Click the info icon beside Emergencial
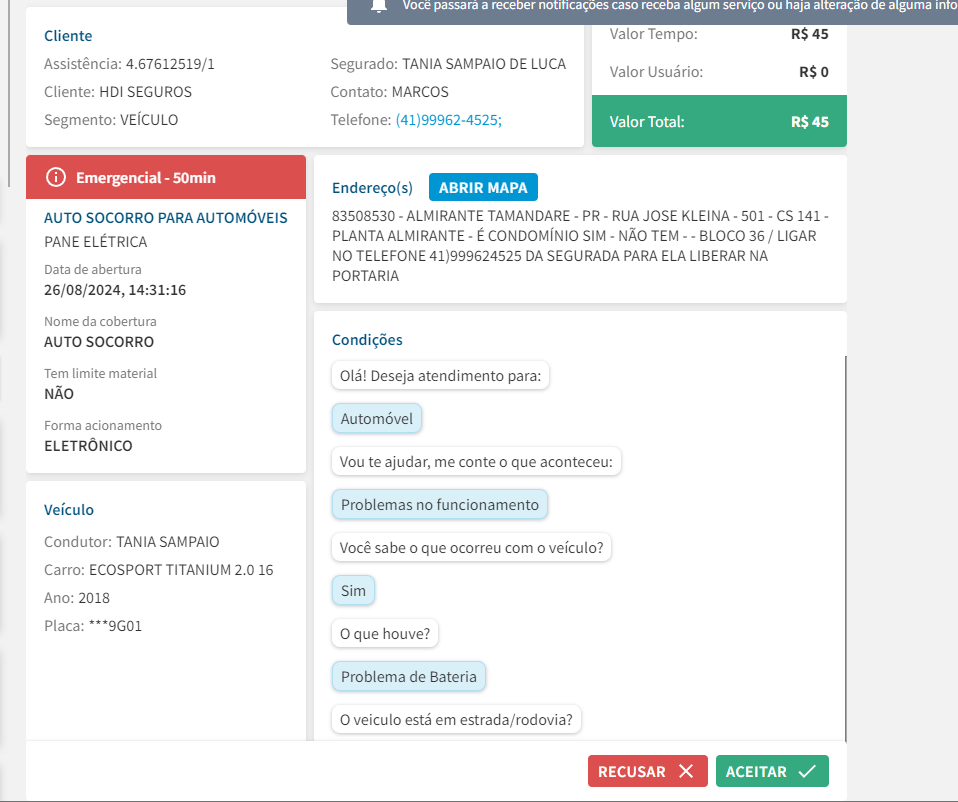Viewport: 958px width, 802px height. 56,178
